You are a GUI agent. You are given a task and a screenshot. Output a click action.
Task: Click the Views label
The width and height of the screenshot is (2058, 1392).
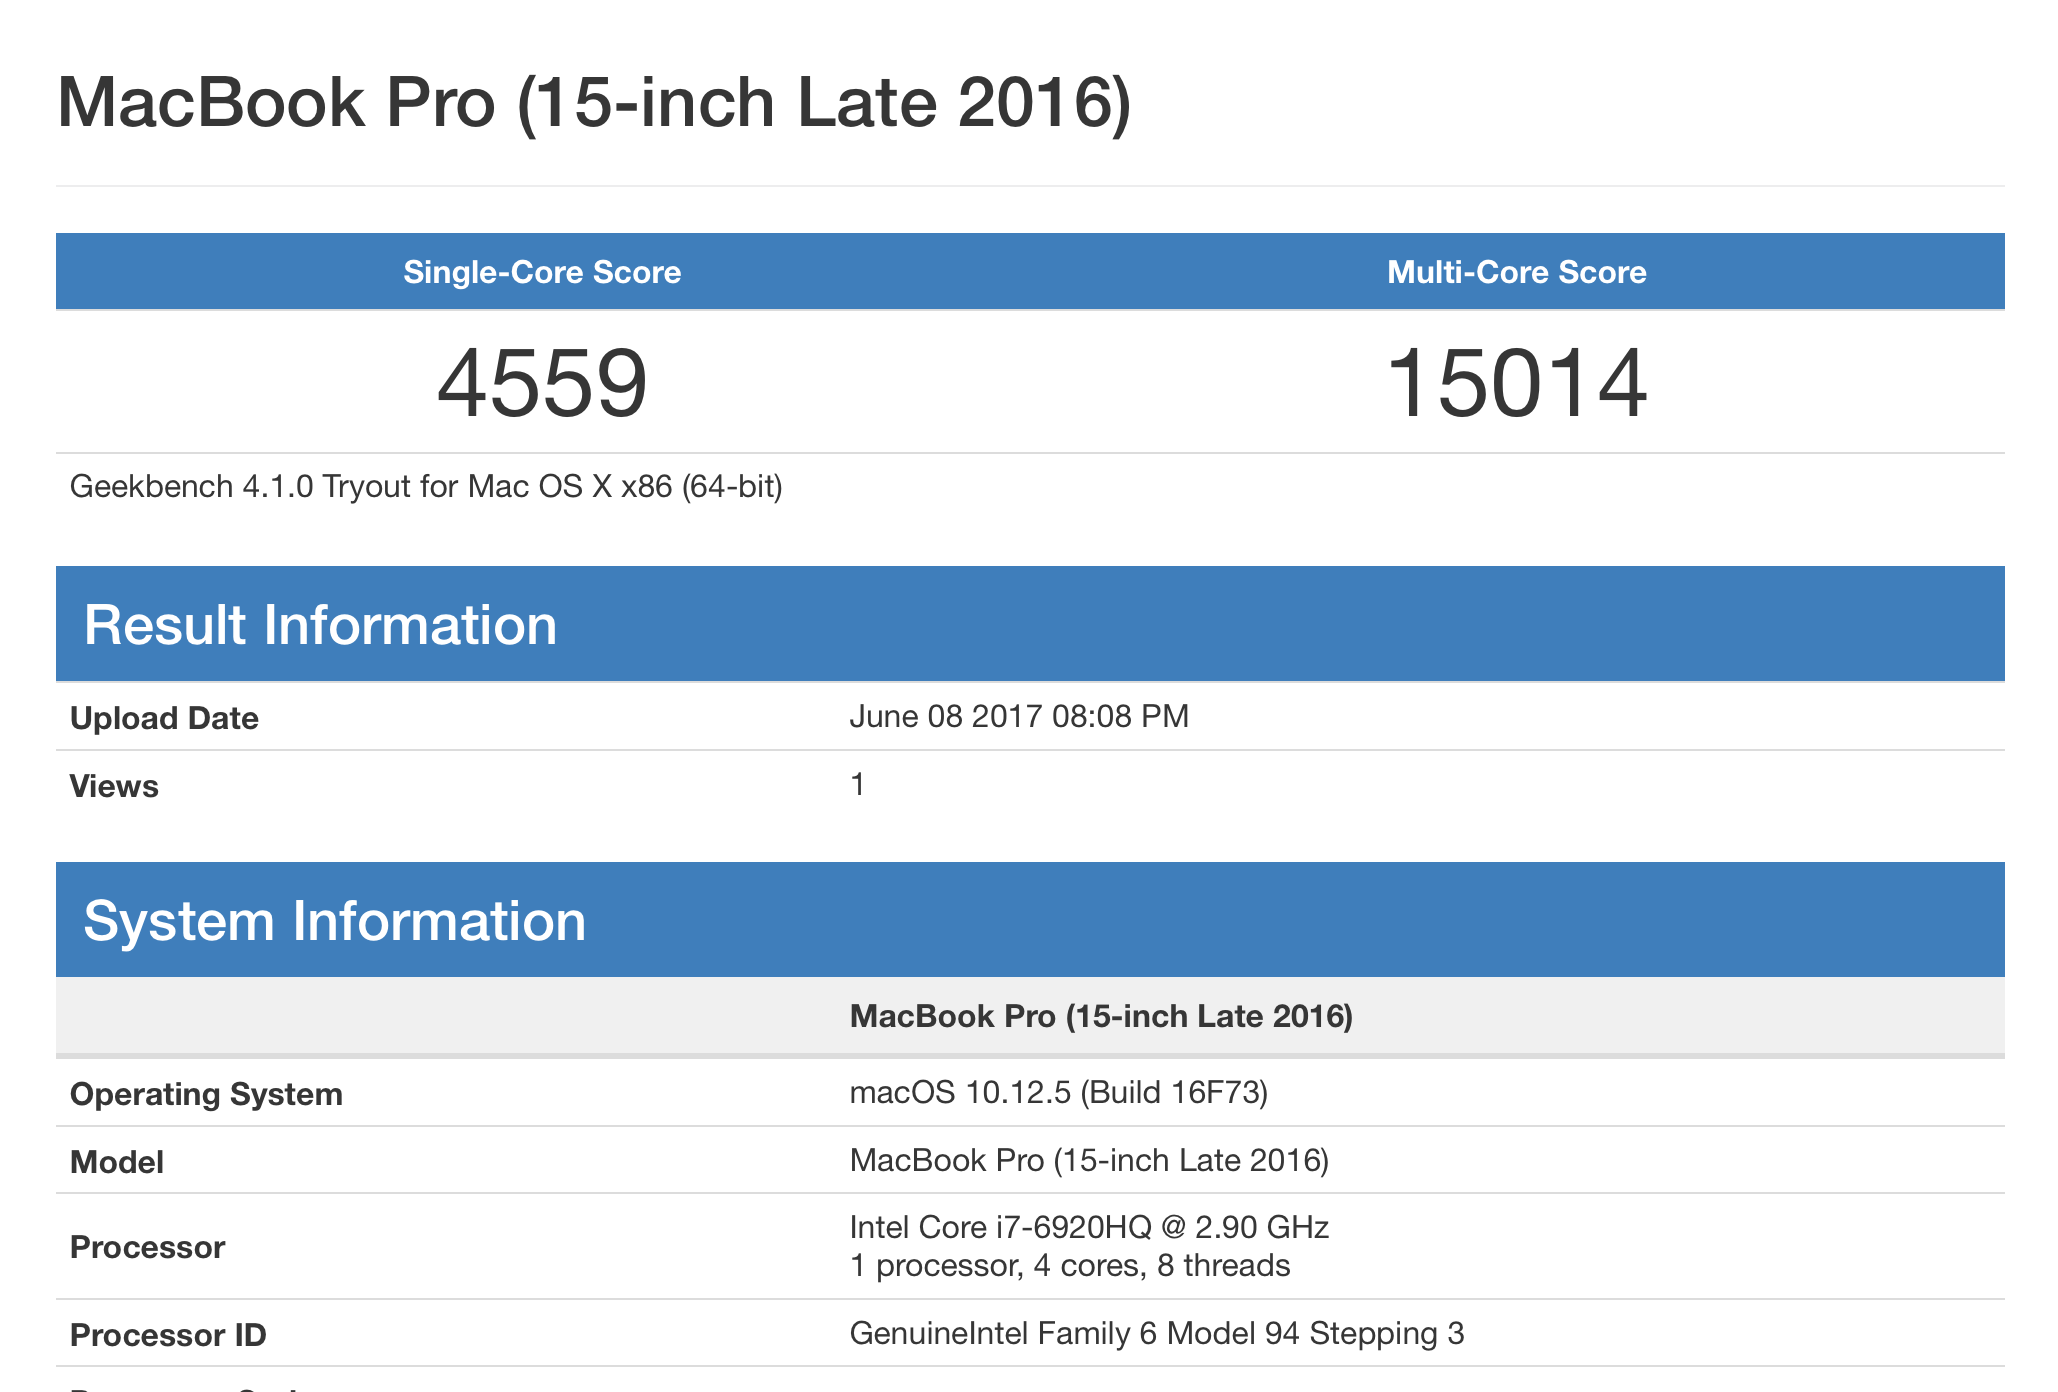114,786
